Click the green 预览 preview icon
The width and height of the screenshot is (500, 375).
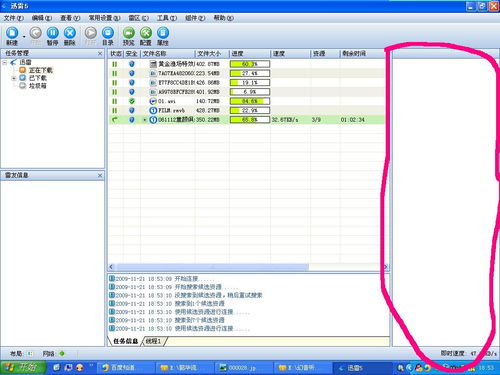(x=129, y=36)
